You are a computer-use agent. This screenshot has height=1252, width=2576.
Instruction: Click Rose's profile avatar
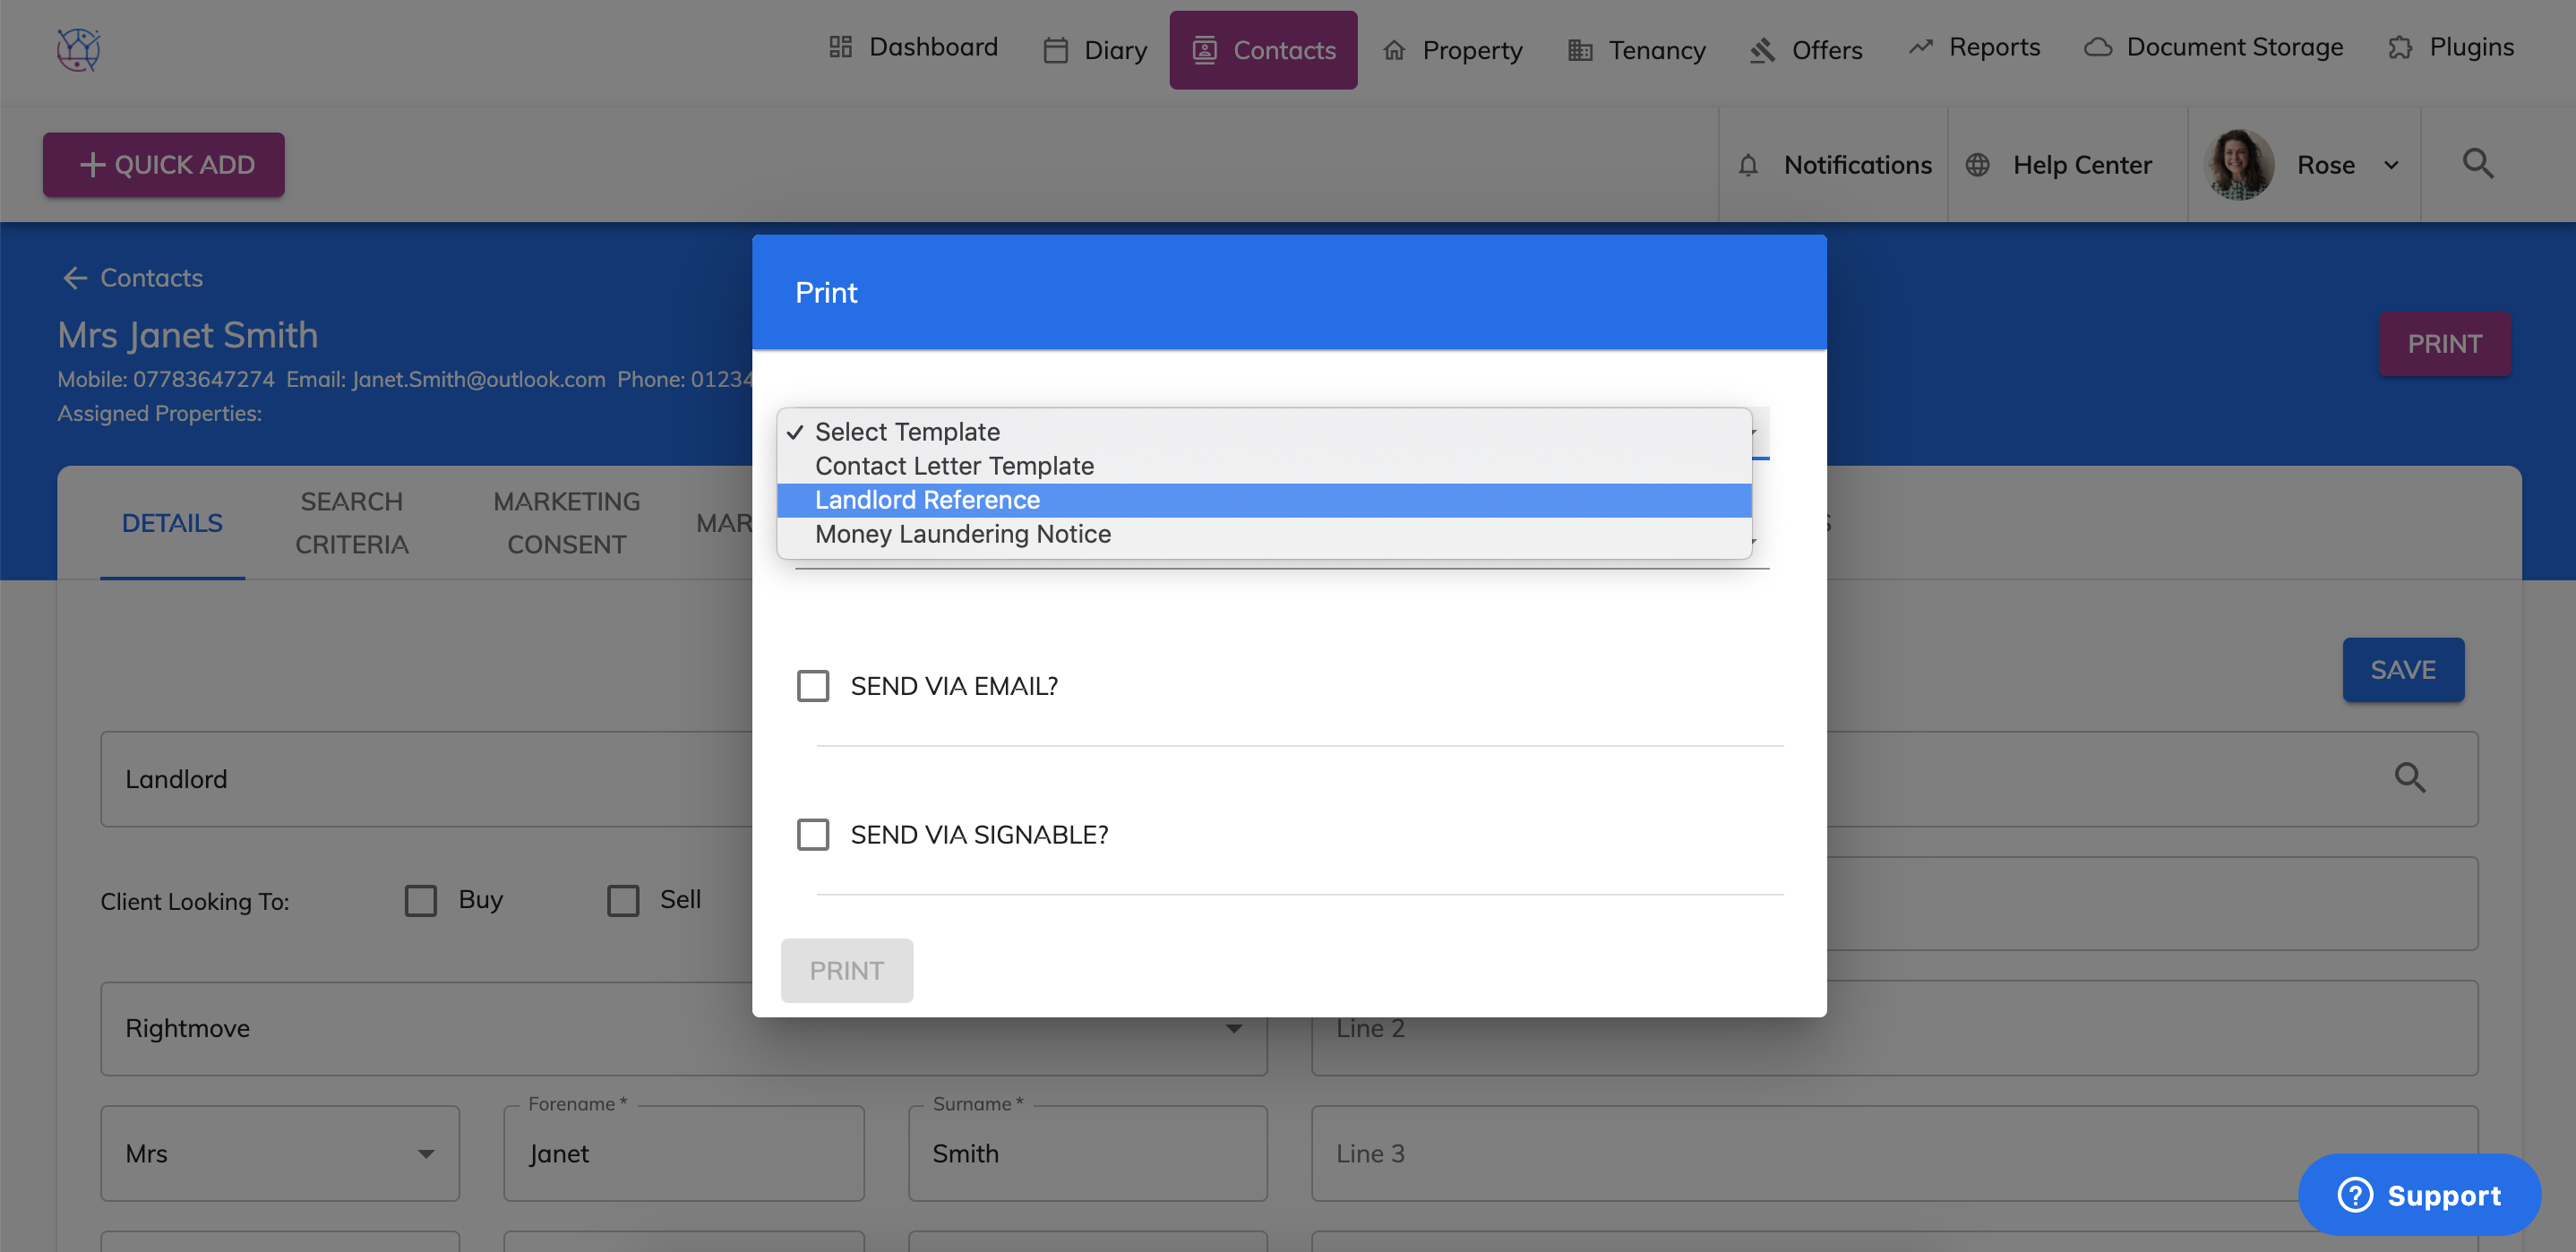tap(2238, 165)
